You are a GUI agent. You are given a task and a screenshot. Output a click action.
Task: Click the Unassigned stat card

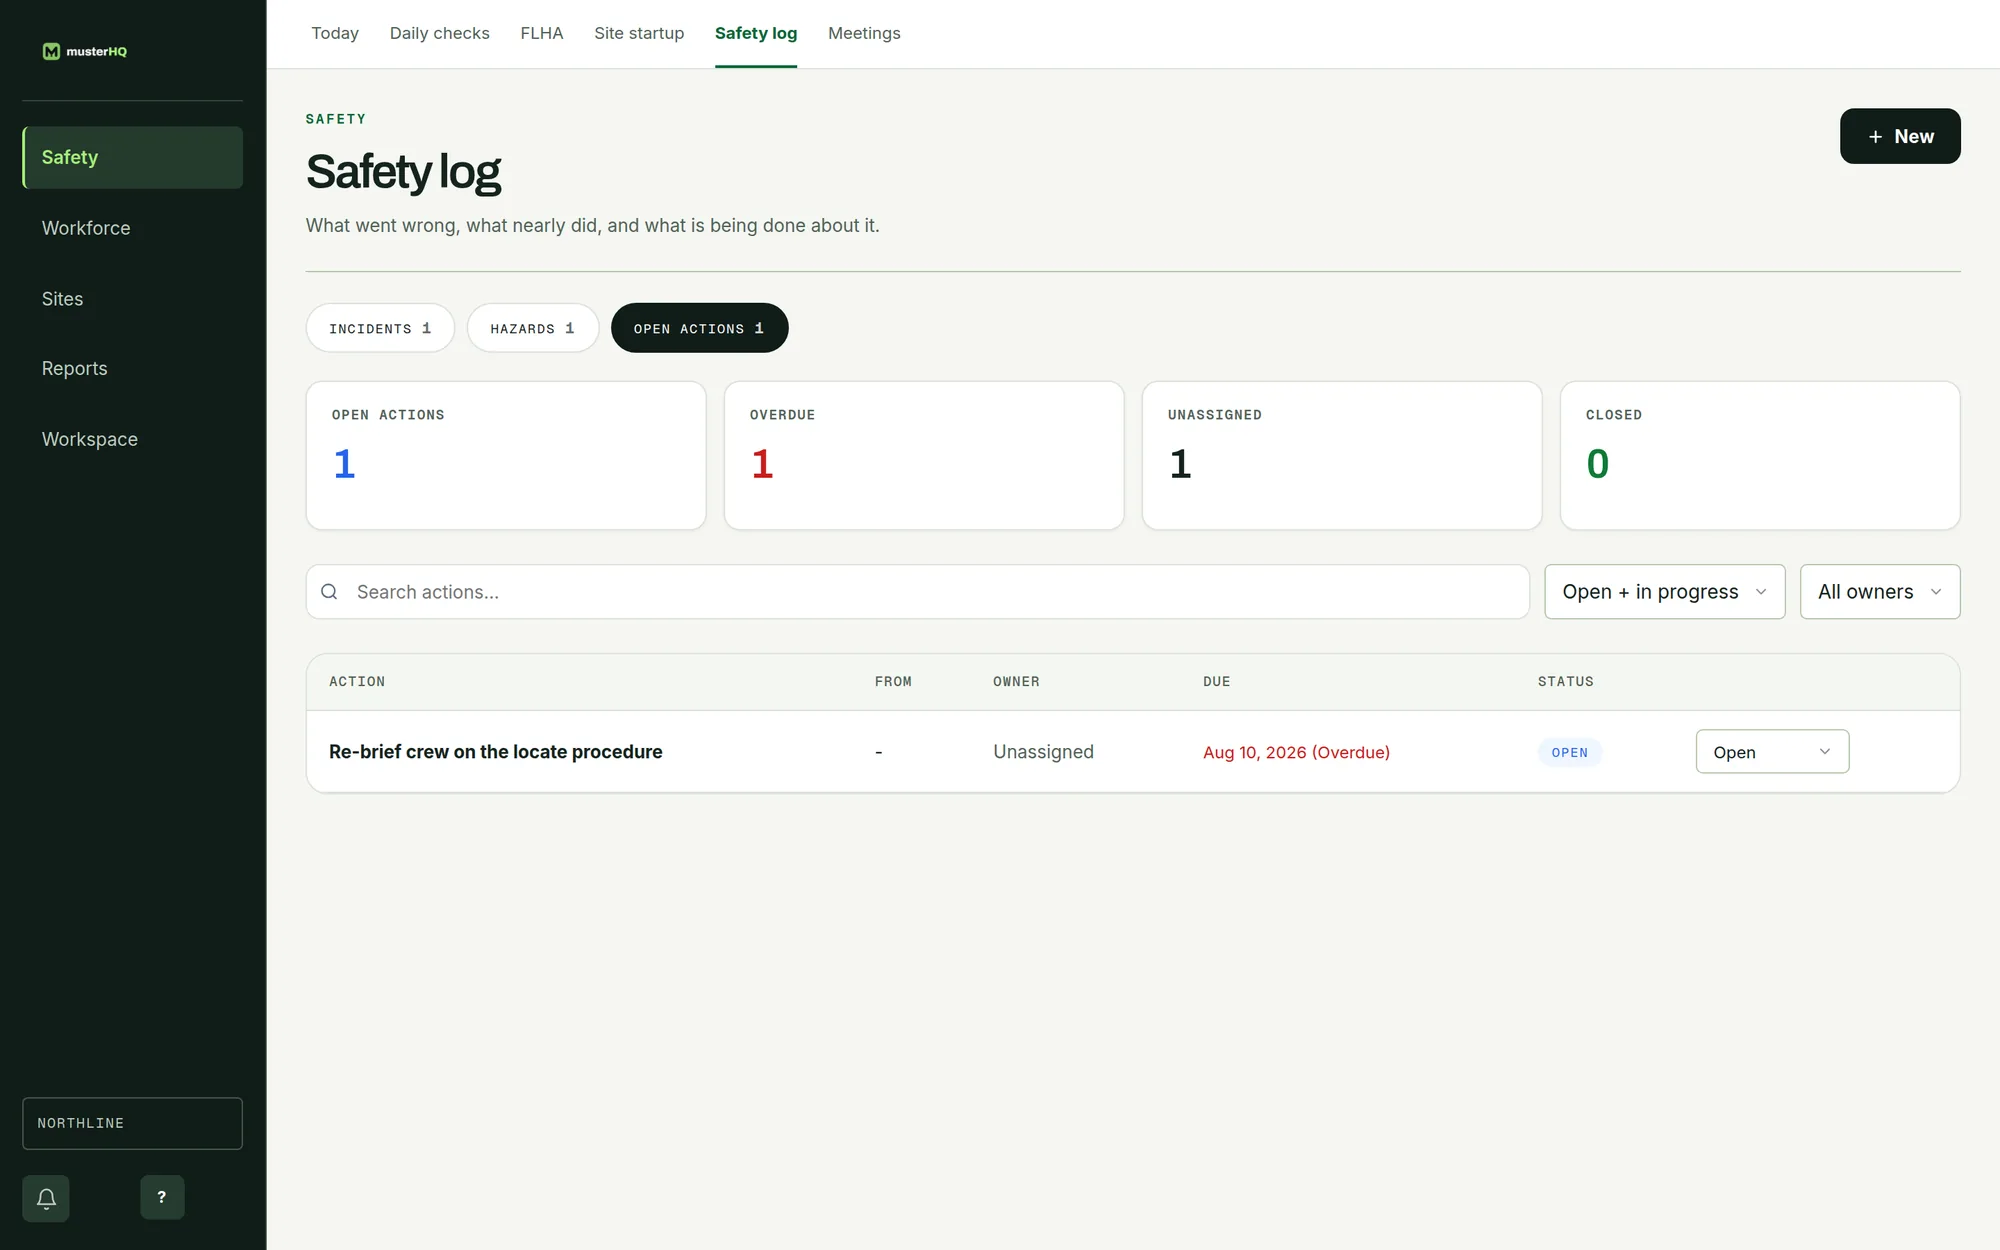tap(1342, 455)
